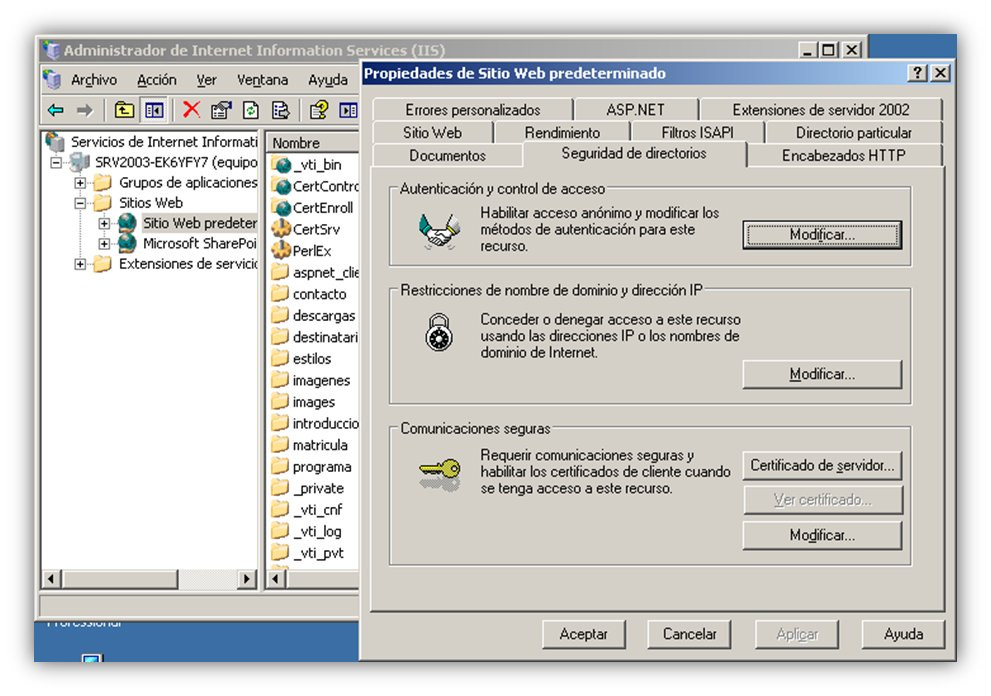Click the CertEnroll globe icon
Viewport: 991px width, 696px height.
[282, 208]
